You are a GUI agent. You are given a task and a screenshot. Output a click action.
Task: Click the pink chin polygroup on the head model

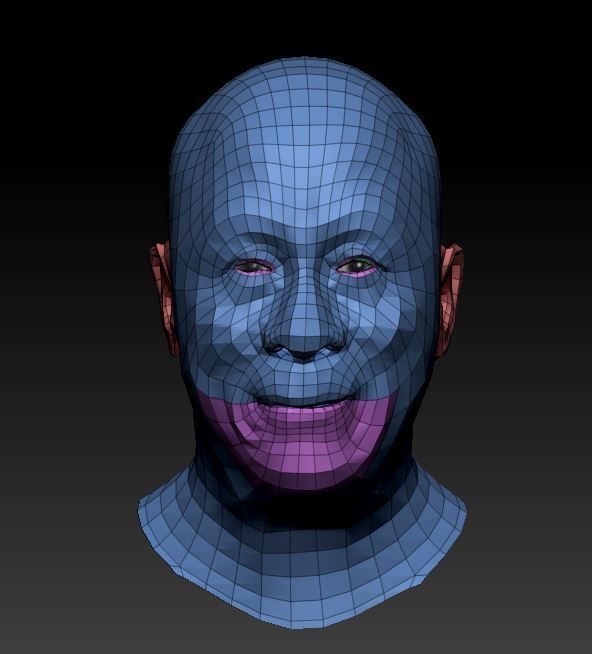tap(302, 442)
